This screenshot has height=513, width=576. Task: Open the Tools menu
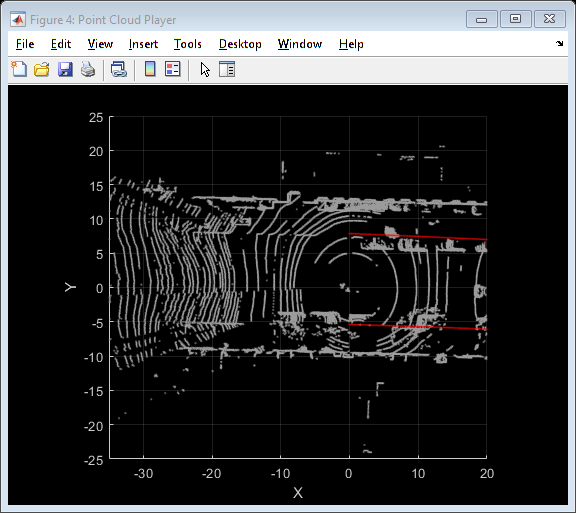point(188,44)
